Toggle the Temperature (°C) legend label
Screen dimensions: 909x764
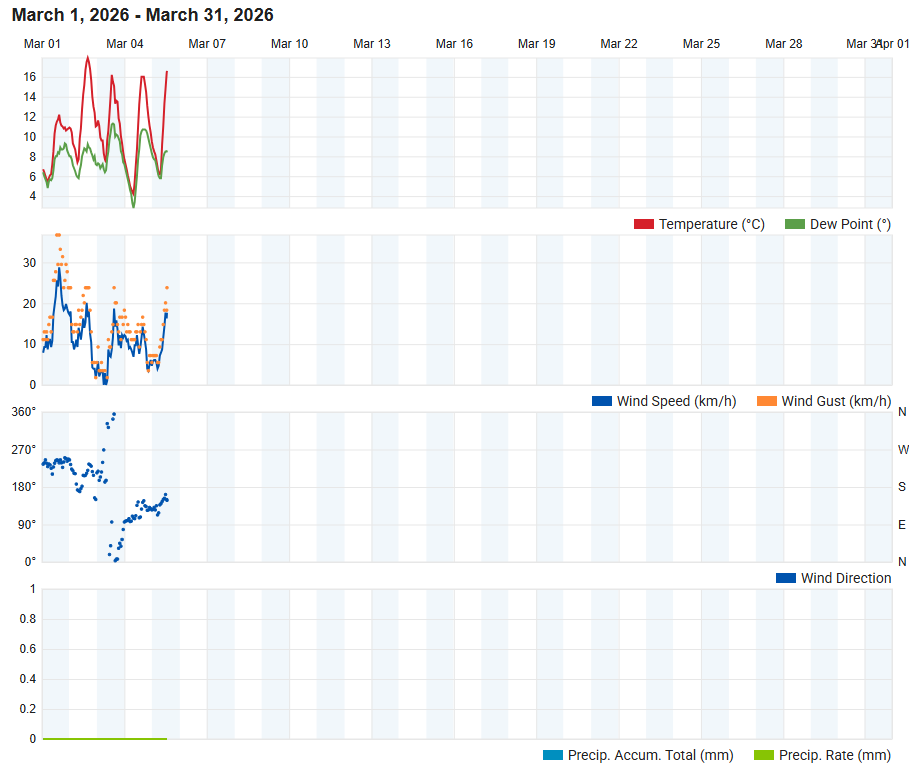pos(712,224)
